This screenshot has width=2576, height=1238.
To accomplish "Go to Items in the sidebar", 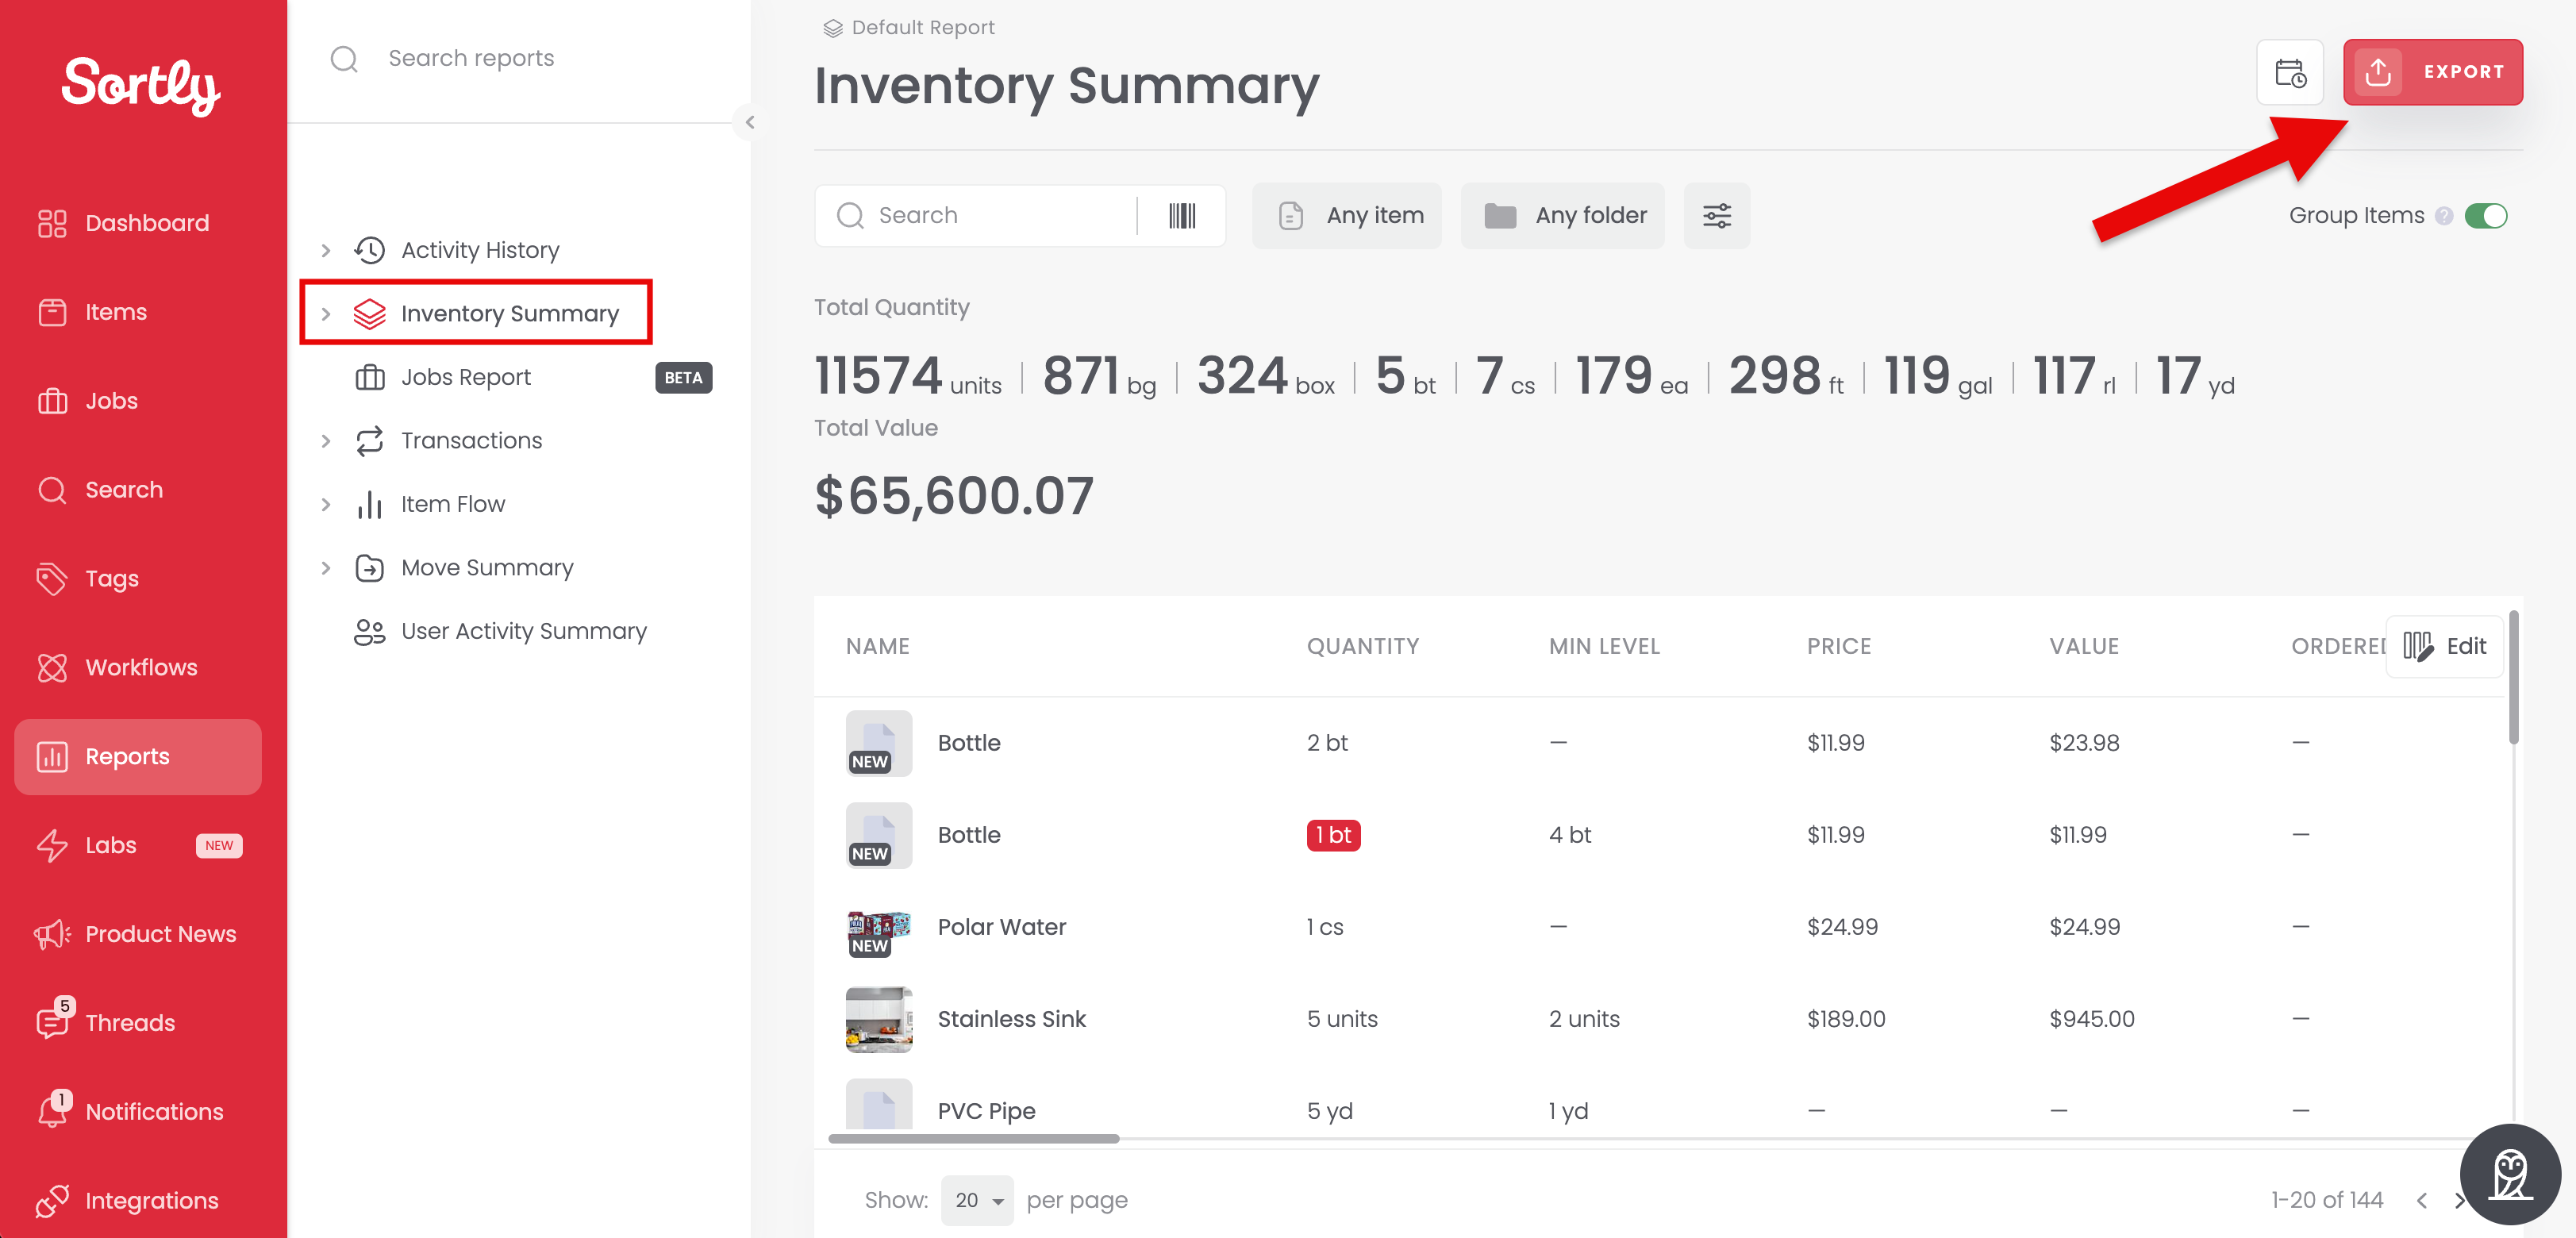I will (x=137, y=312).
